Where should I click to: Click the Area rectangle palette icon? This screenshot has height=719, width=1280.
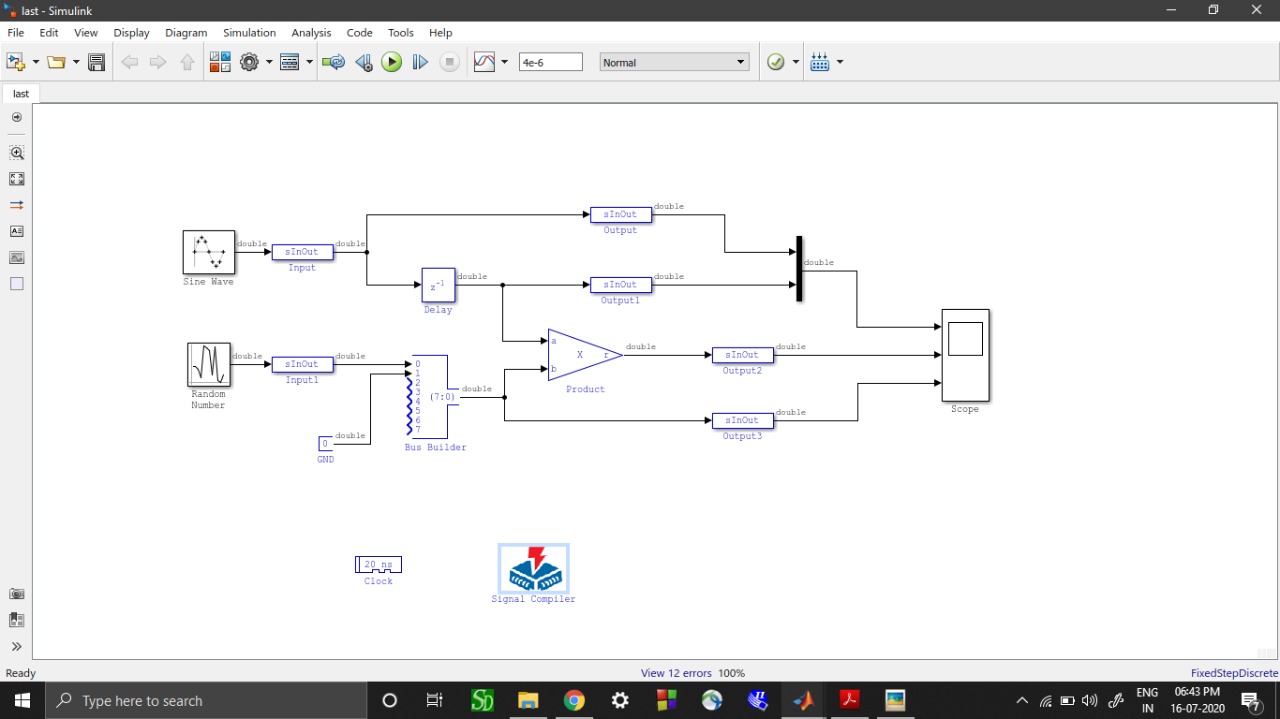[17, 284]
